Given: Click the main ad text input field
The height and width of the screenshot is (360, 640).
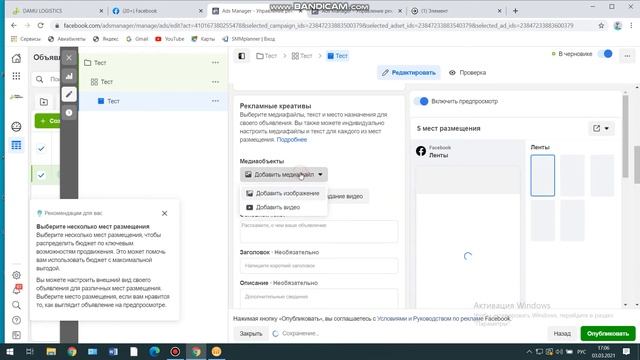Looking at the screenshot, I should click(x=319, y=231).
